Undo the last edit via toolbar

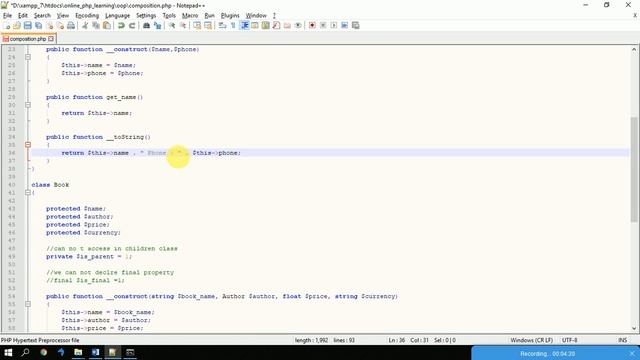click(x=121, y=25)
